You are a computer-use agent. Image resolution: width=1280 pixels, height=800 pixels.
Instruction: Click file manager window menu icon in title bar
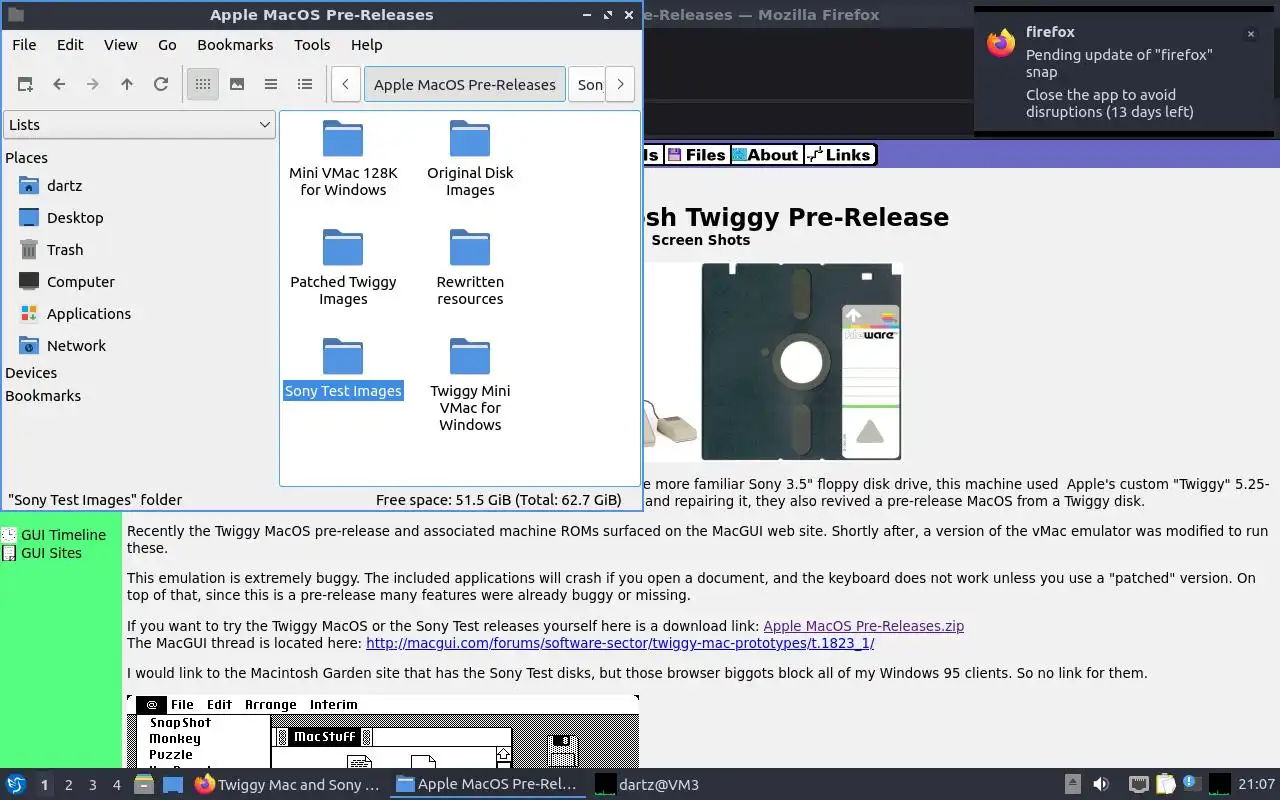point(15,15)
